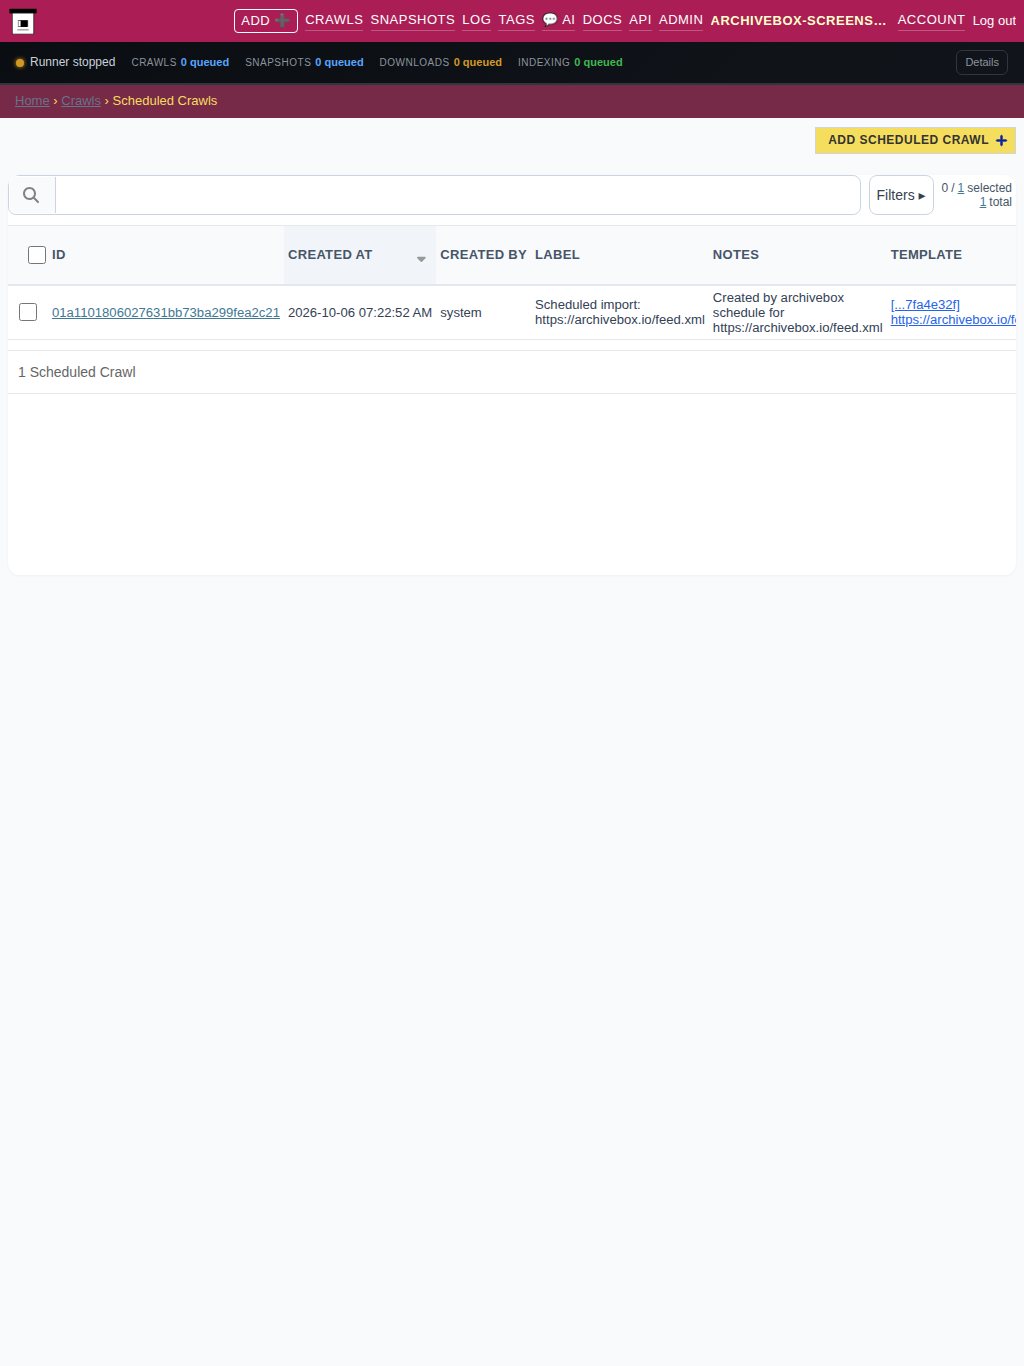The image size is (1024, 1366).
Task: Open the Snapshots menu item
Action: 412,20
